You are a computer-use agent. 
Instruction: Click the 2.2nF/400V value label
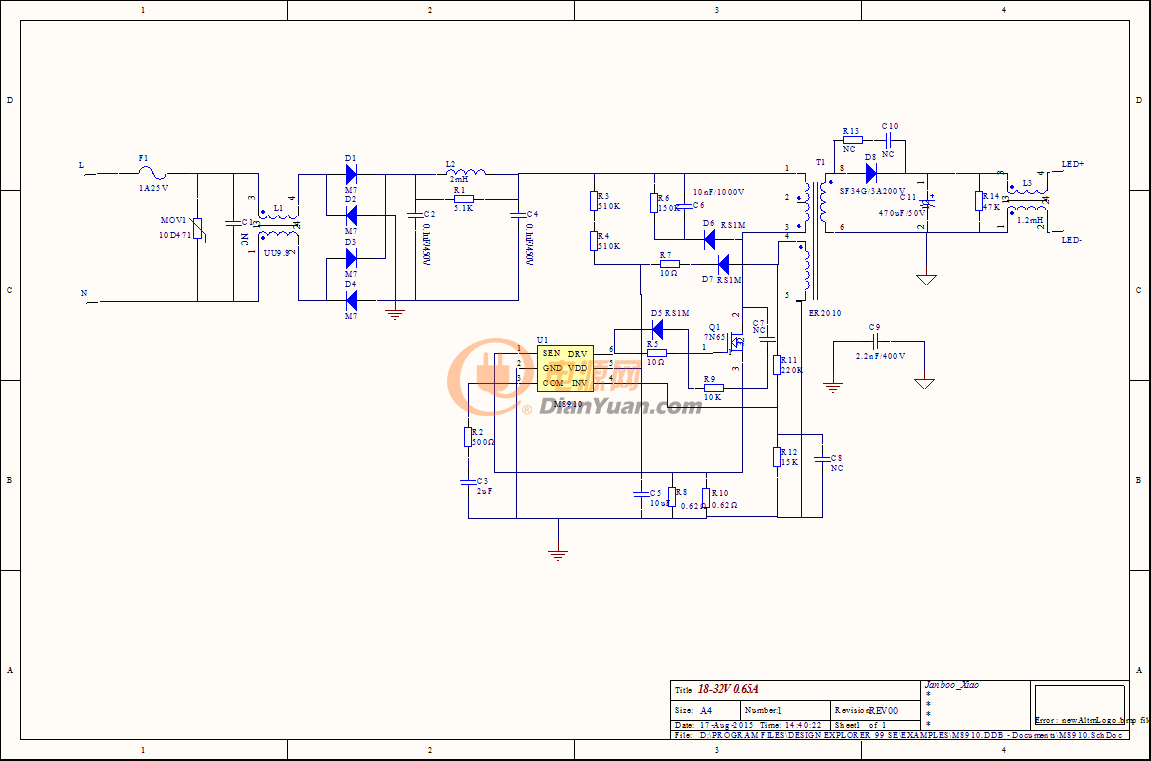click(880, 356)
